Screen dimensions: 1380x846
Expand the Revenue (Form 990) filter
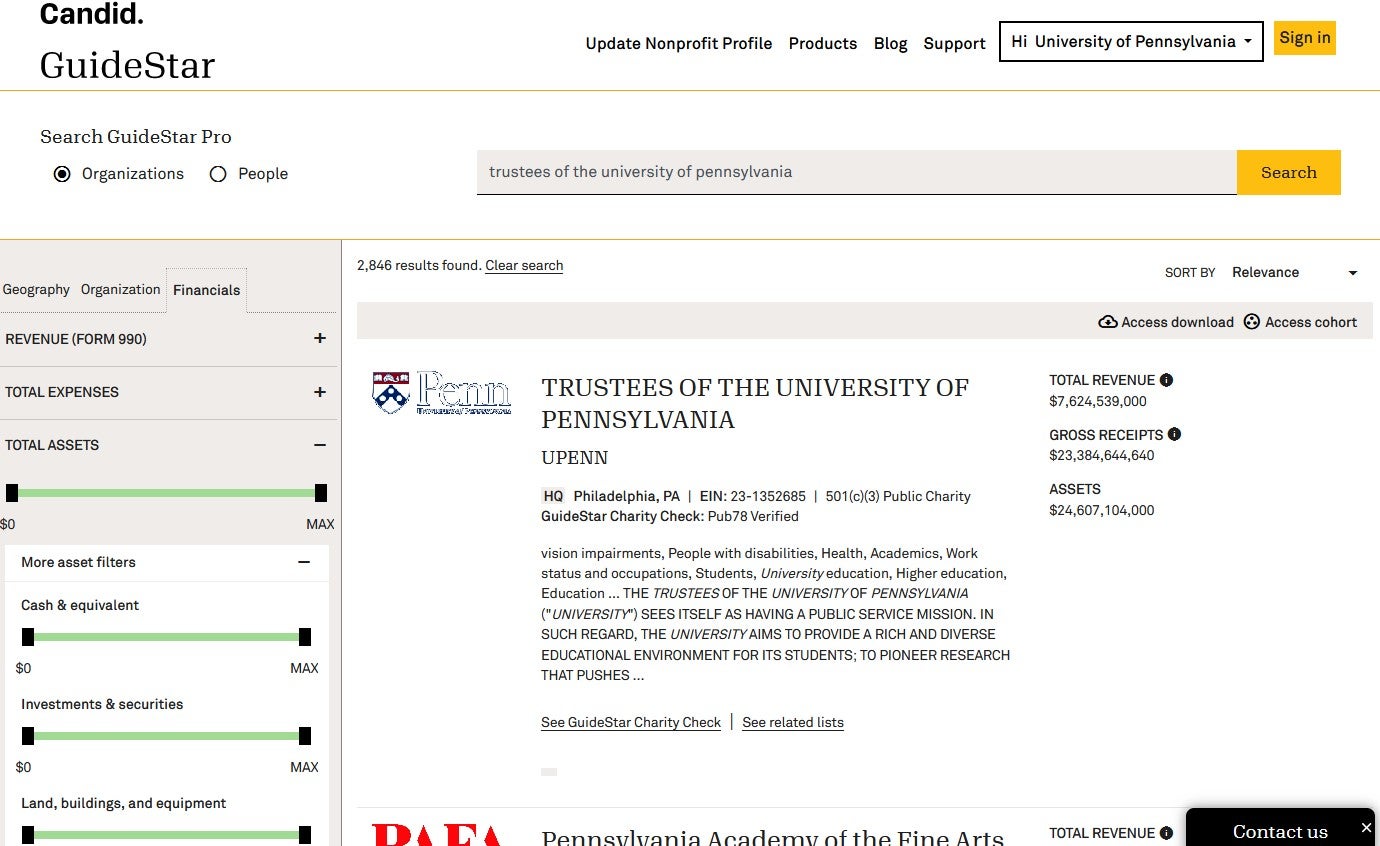point(320,338)
